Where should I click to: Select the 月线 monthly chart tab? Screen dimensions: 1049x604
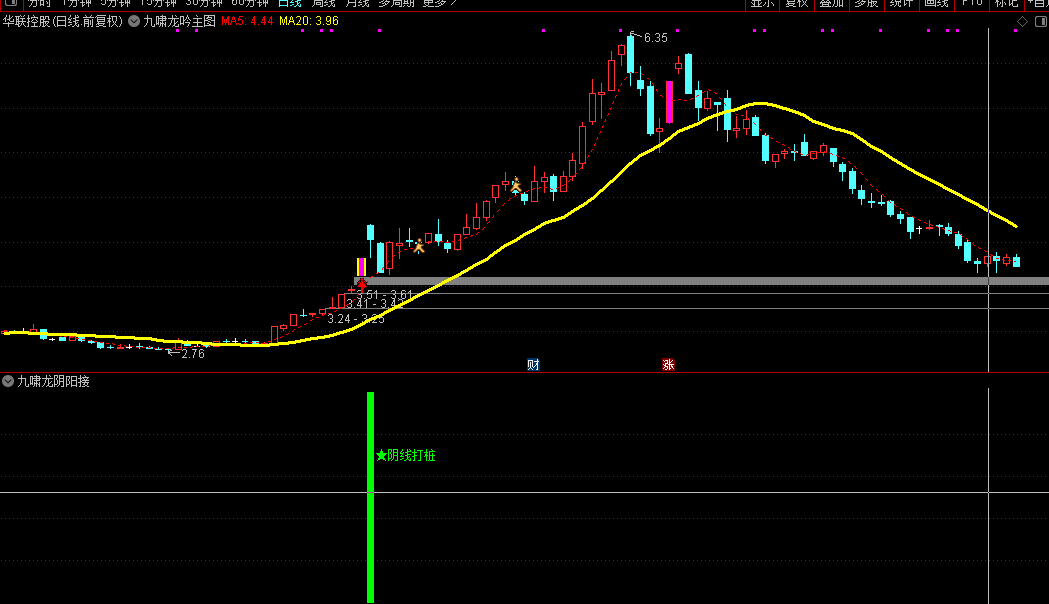click(357, 3)
